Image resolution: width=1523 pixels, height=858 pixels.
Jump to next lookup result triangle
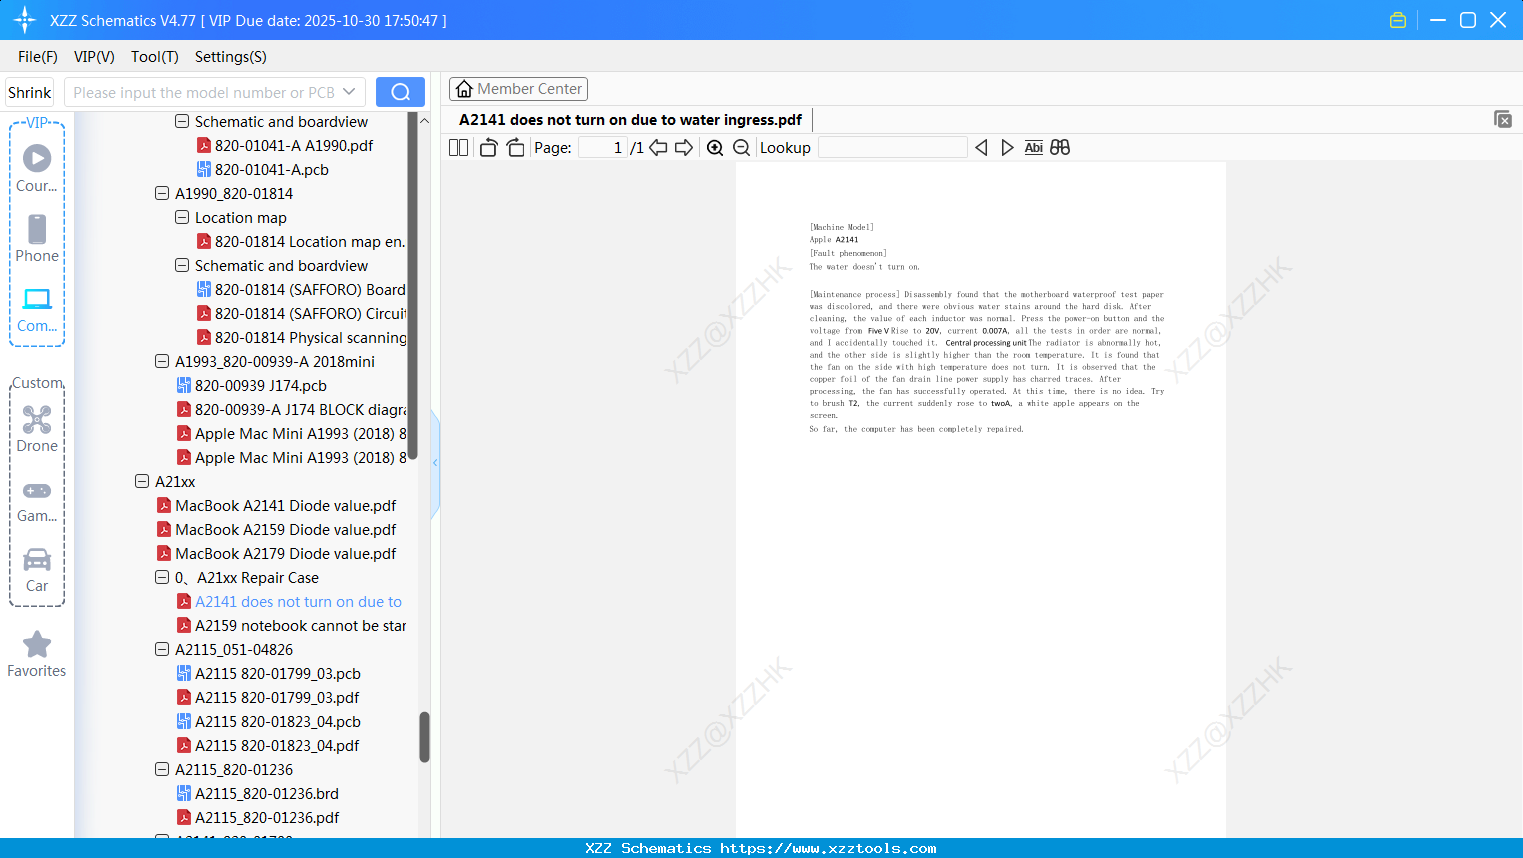click(1007, 148)
